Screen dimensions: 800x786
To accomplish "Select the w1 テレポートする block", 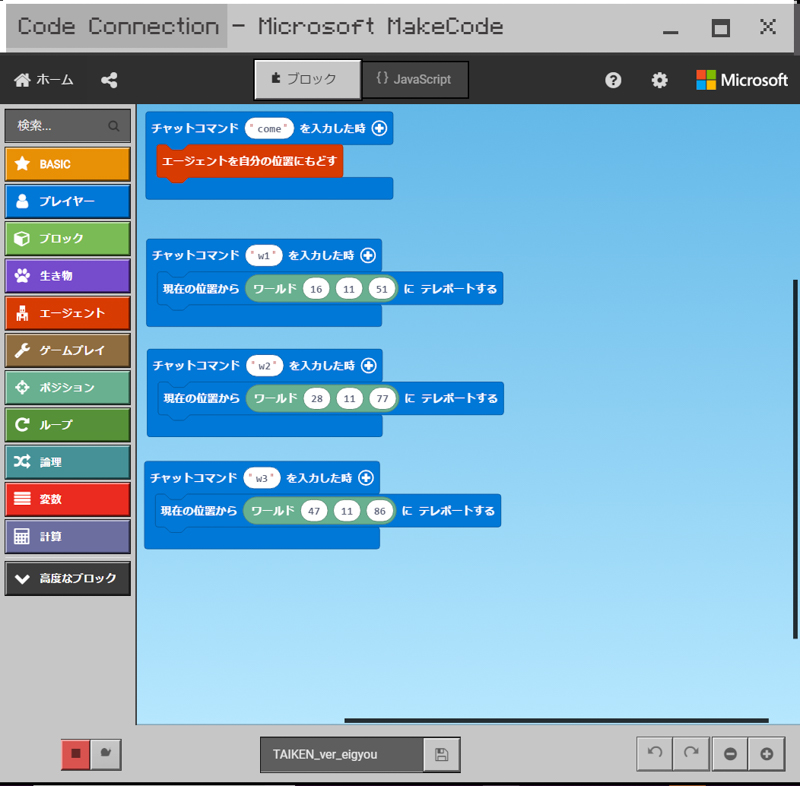I will click(457, 289).
